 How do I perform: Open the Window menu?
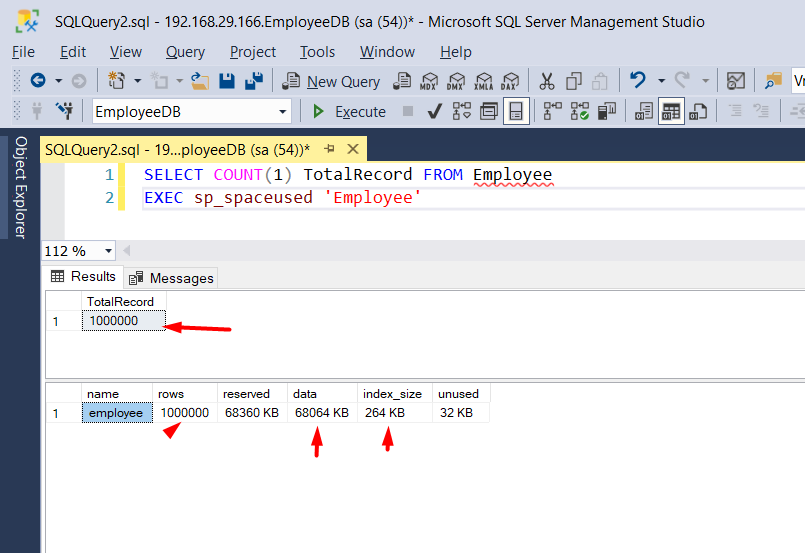[x=387, y=52]
